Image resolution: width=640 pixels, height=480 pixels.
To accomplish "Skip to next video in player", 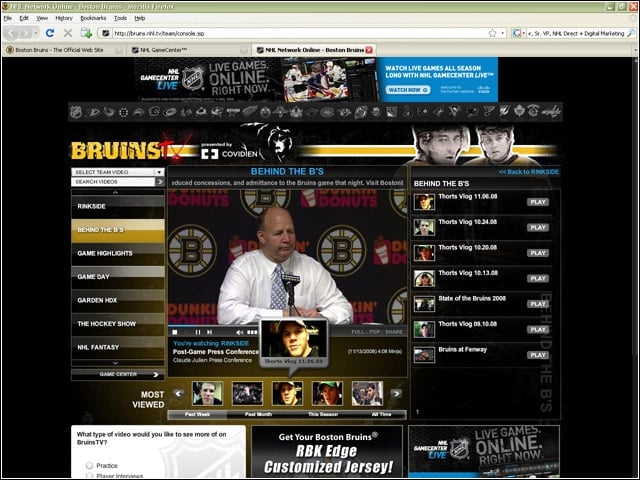I will click(x=209, y=332).
